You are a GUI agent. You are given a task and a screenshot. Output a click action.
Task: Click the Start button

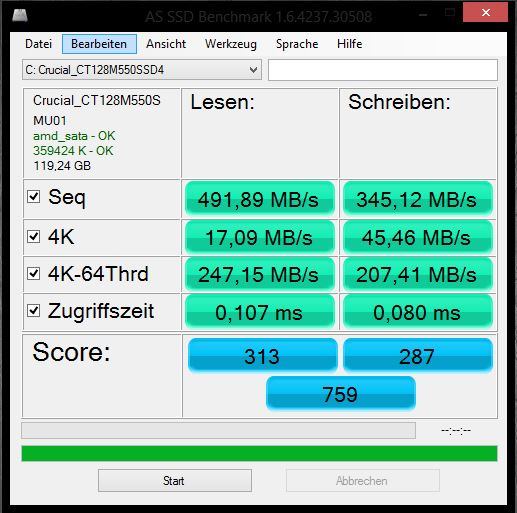pos(175,481)
